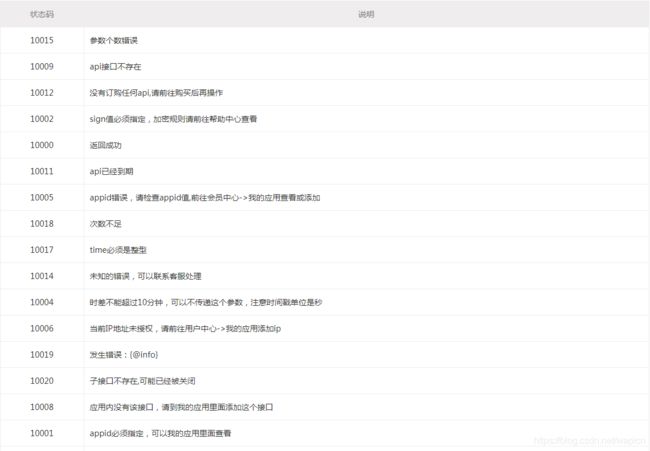Select the 返回成功 description

[x=106, y=145]
